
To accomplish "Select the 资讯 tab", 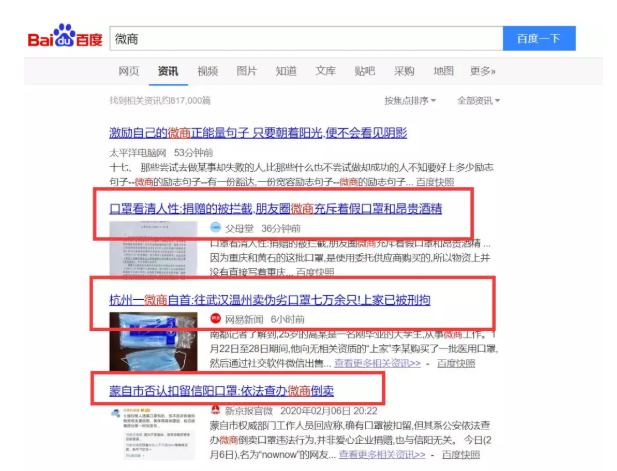I will [x=168, y=71].
